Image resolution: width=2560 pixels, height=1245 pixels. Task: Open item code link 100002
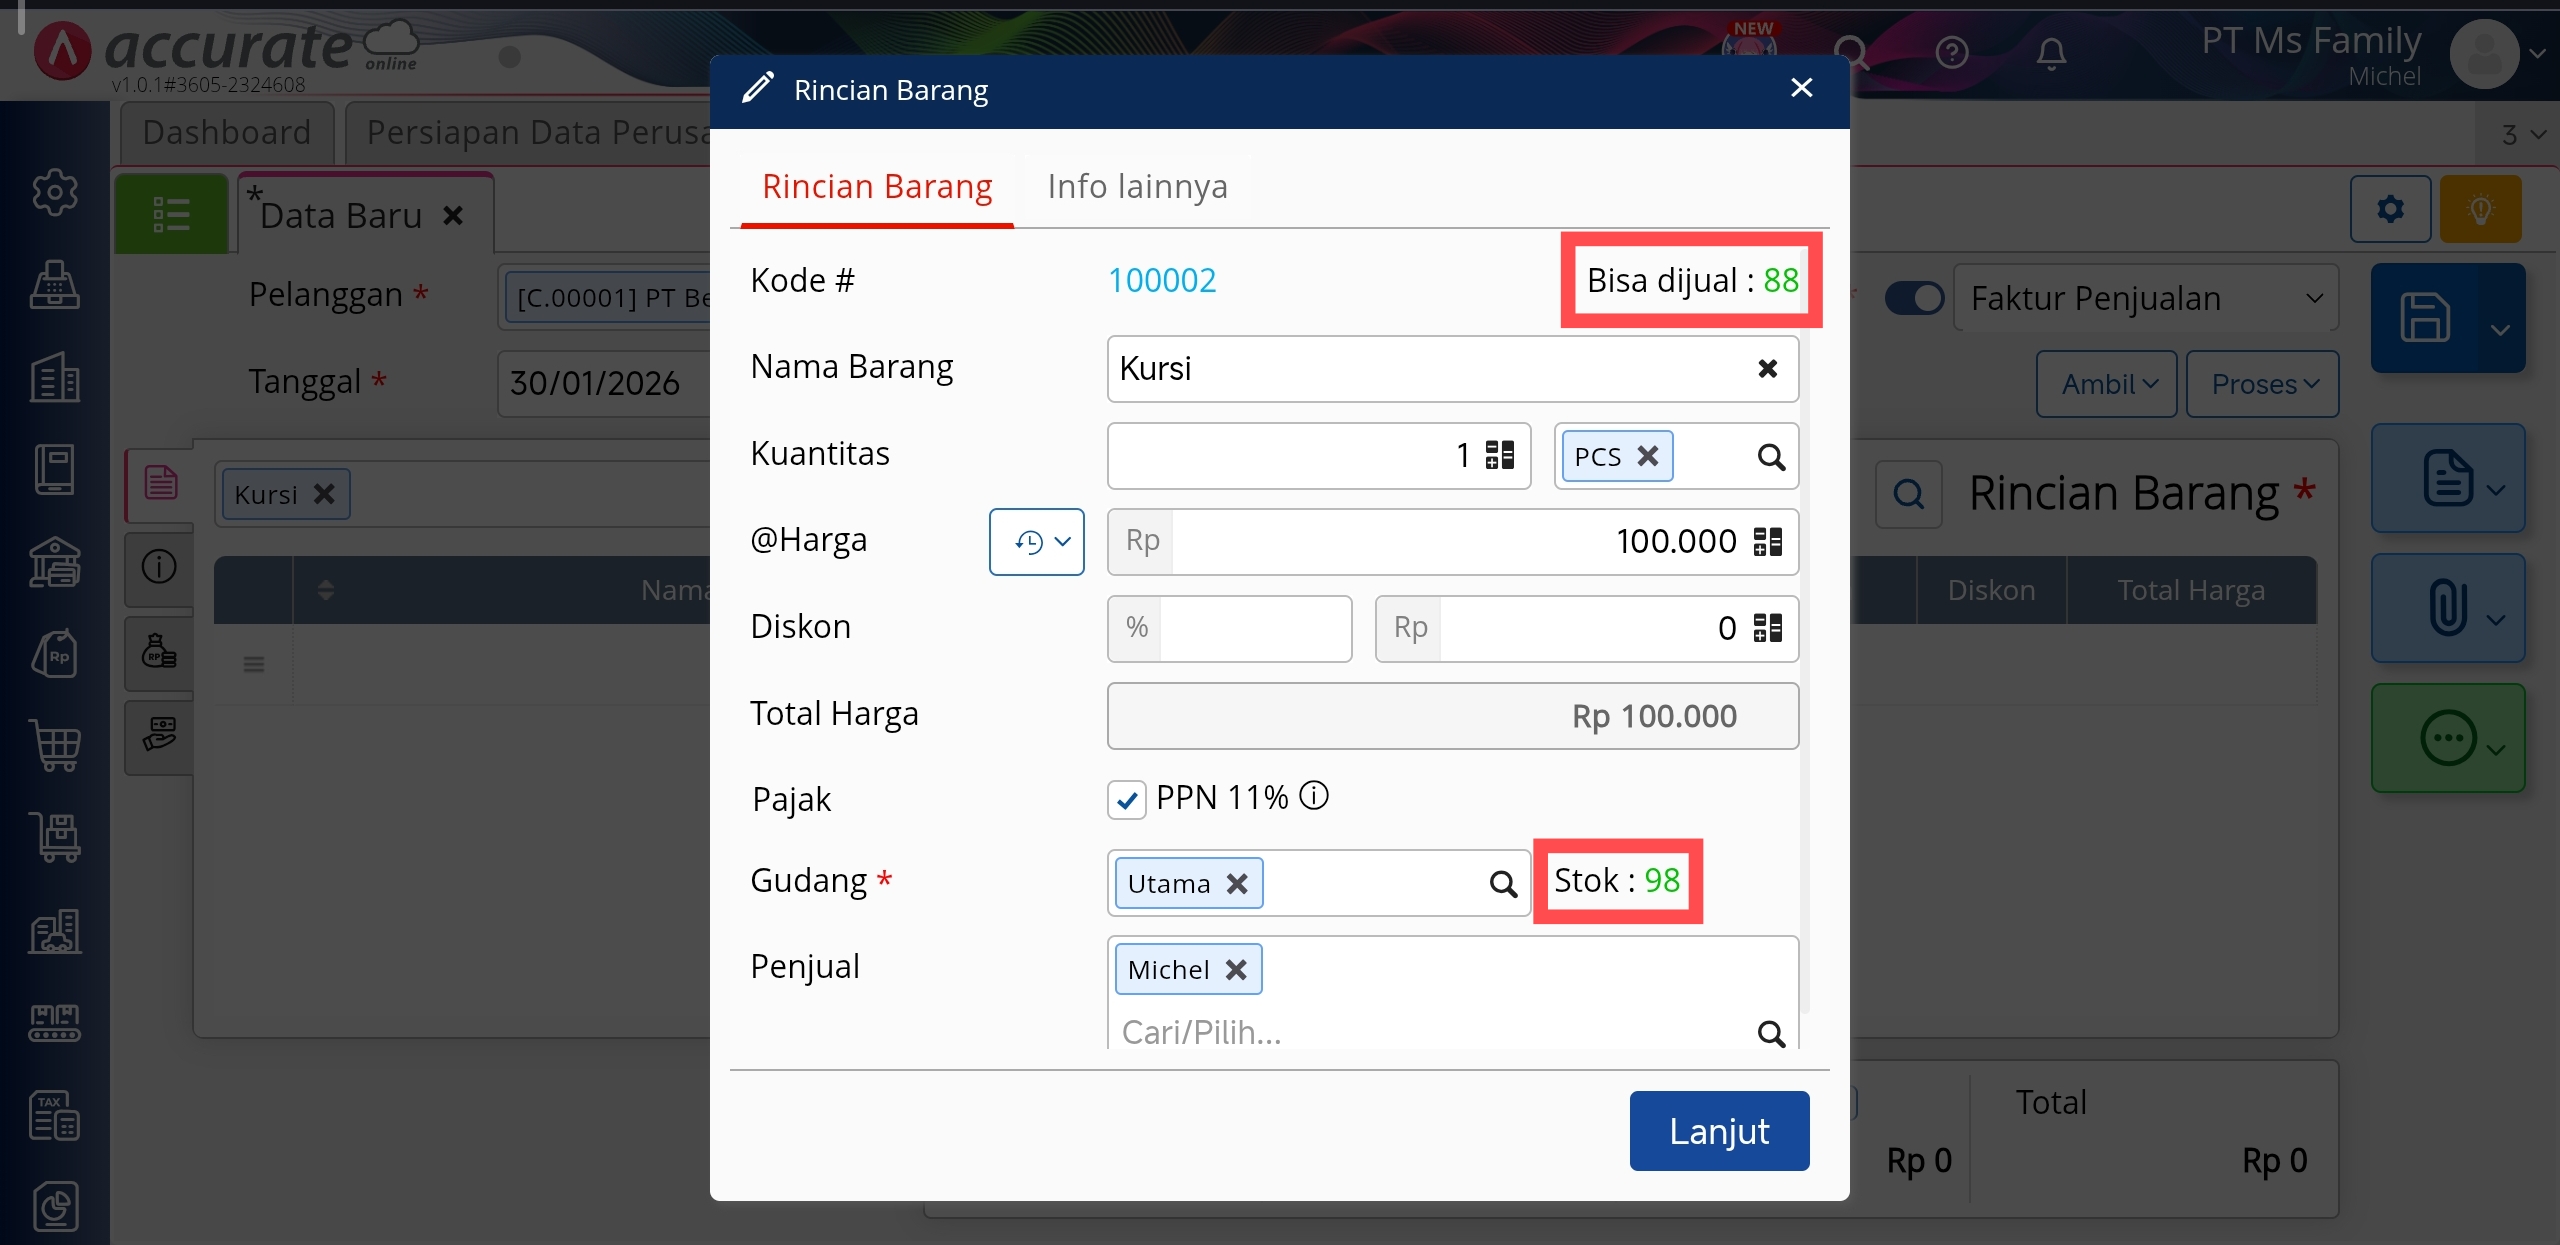[1162, 280]
